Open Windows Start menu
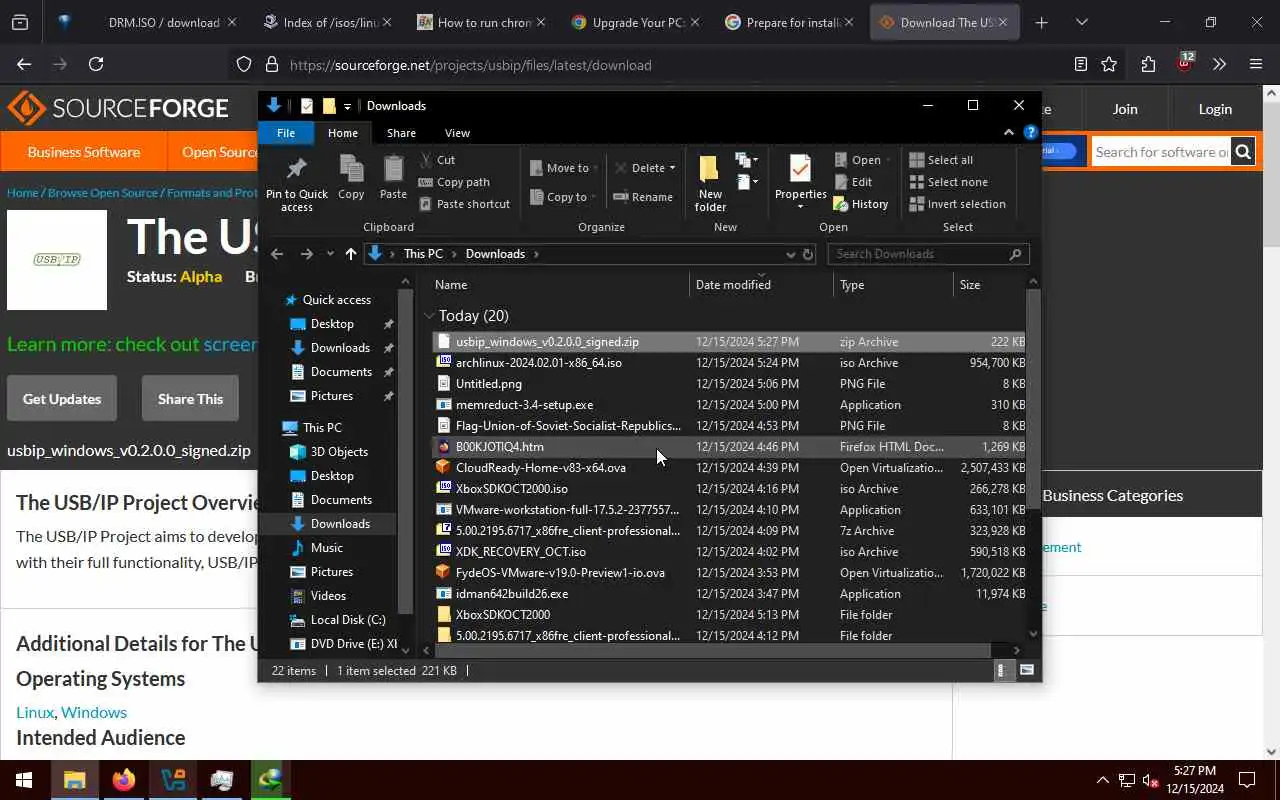Viewport: 1280px width, 800px height. (x=24, y=780)
